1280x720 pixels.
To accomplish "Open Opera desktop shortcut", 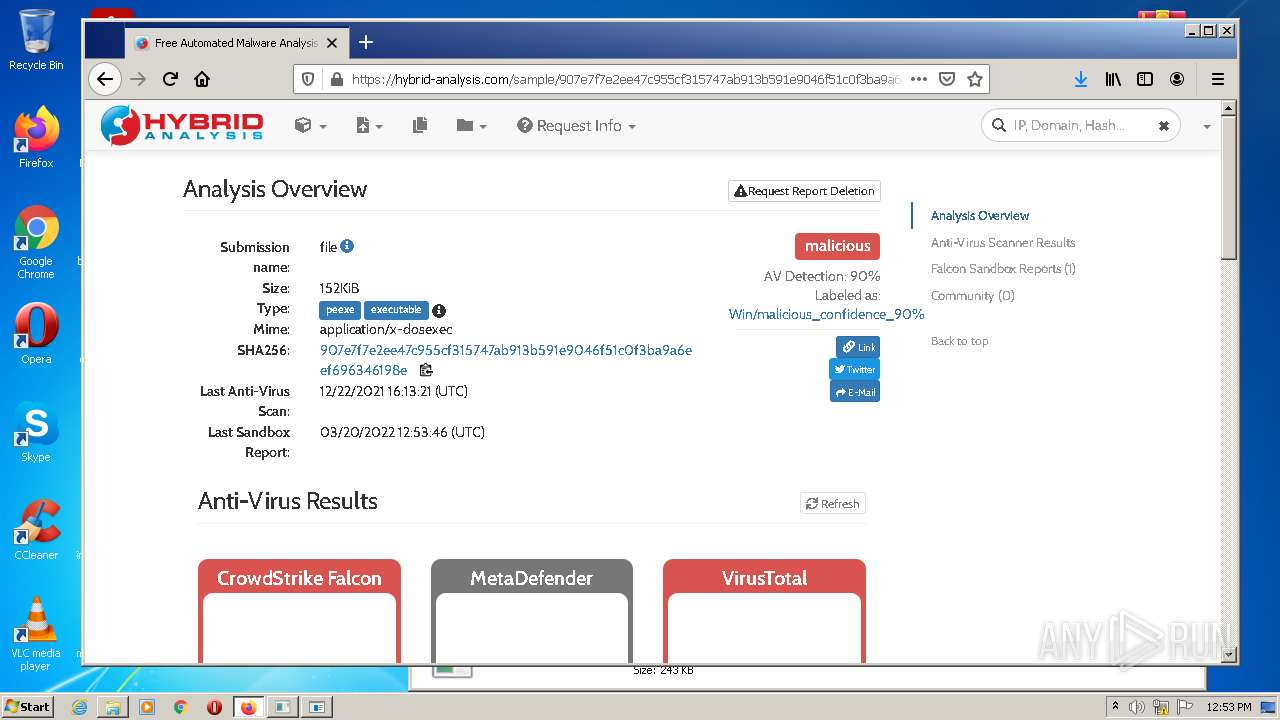I will [x=36, y=334].
